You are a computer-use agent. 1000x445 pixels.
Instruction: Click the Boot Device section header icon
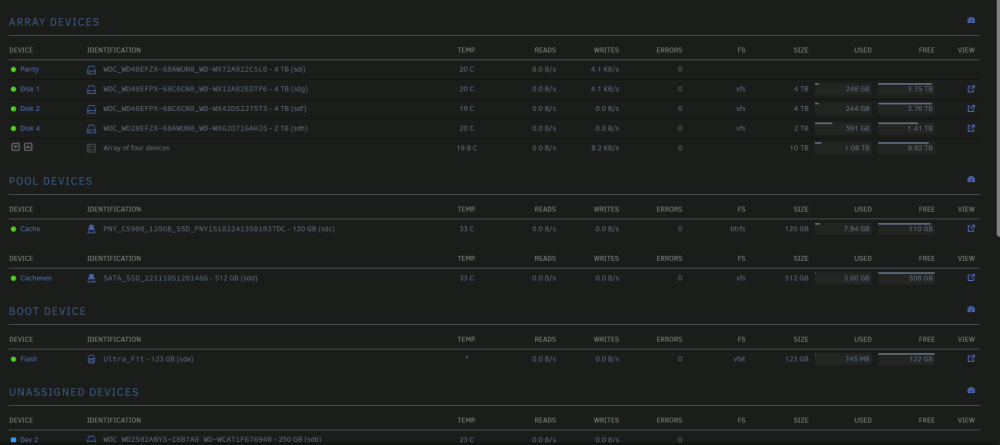[x=971, y=310]
